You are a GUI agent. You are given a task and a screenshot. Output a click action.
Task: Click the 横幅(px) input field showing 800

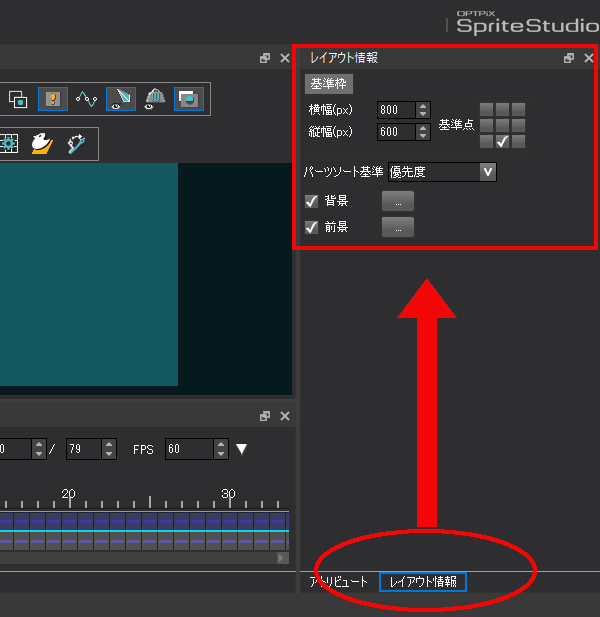[x=396, y=110]
